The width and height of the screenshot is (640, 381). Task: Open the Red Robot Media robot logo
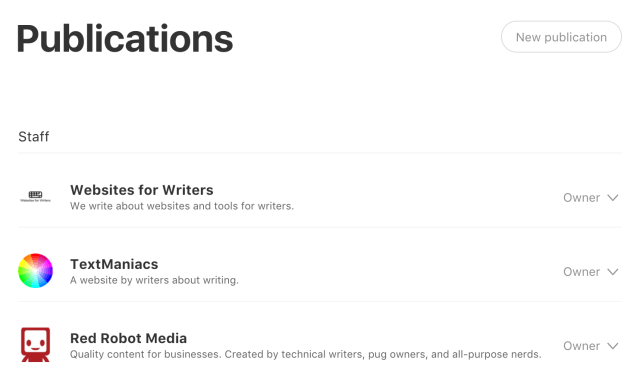point(36,345)
